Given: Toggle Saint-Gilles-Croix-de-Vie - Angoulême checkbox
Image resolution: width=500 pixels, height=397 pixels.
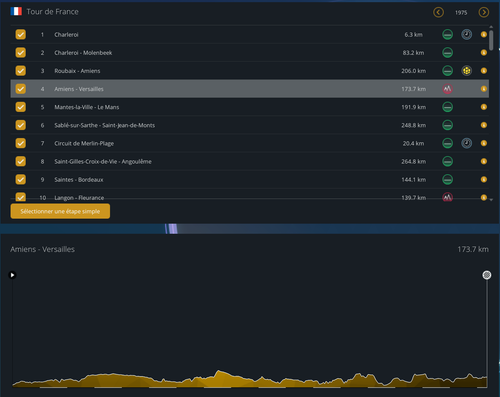Looking at the screenshot, I should pyautogui.click(x=21, y=161).
